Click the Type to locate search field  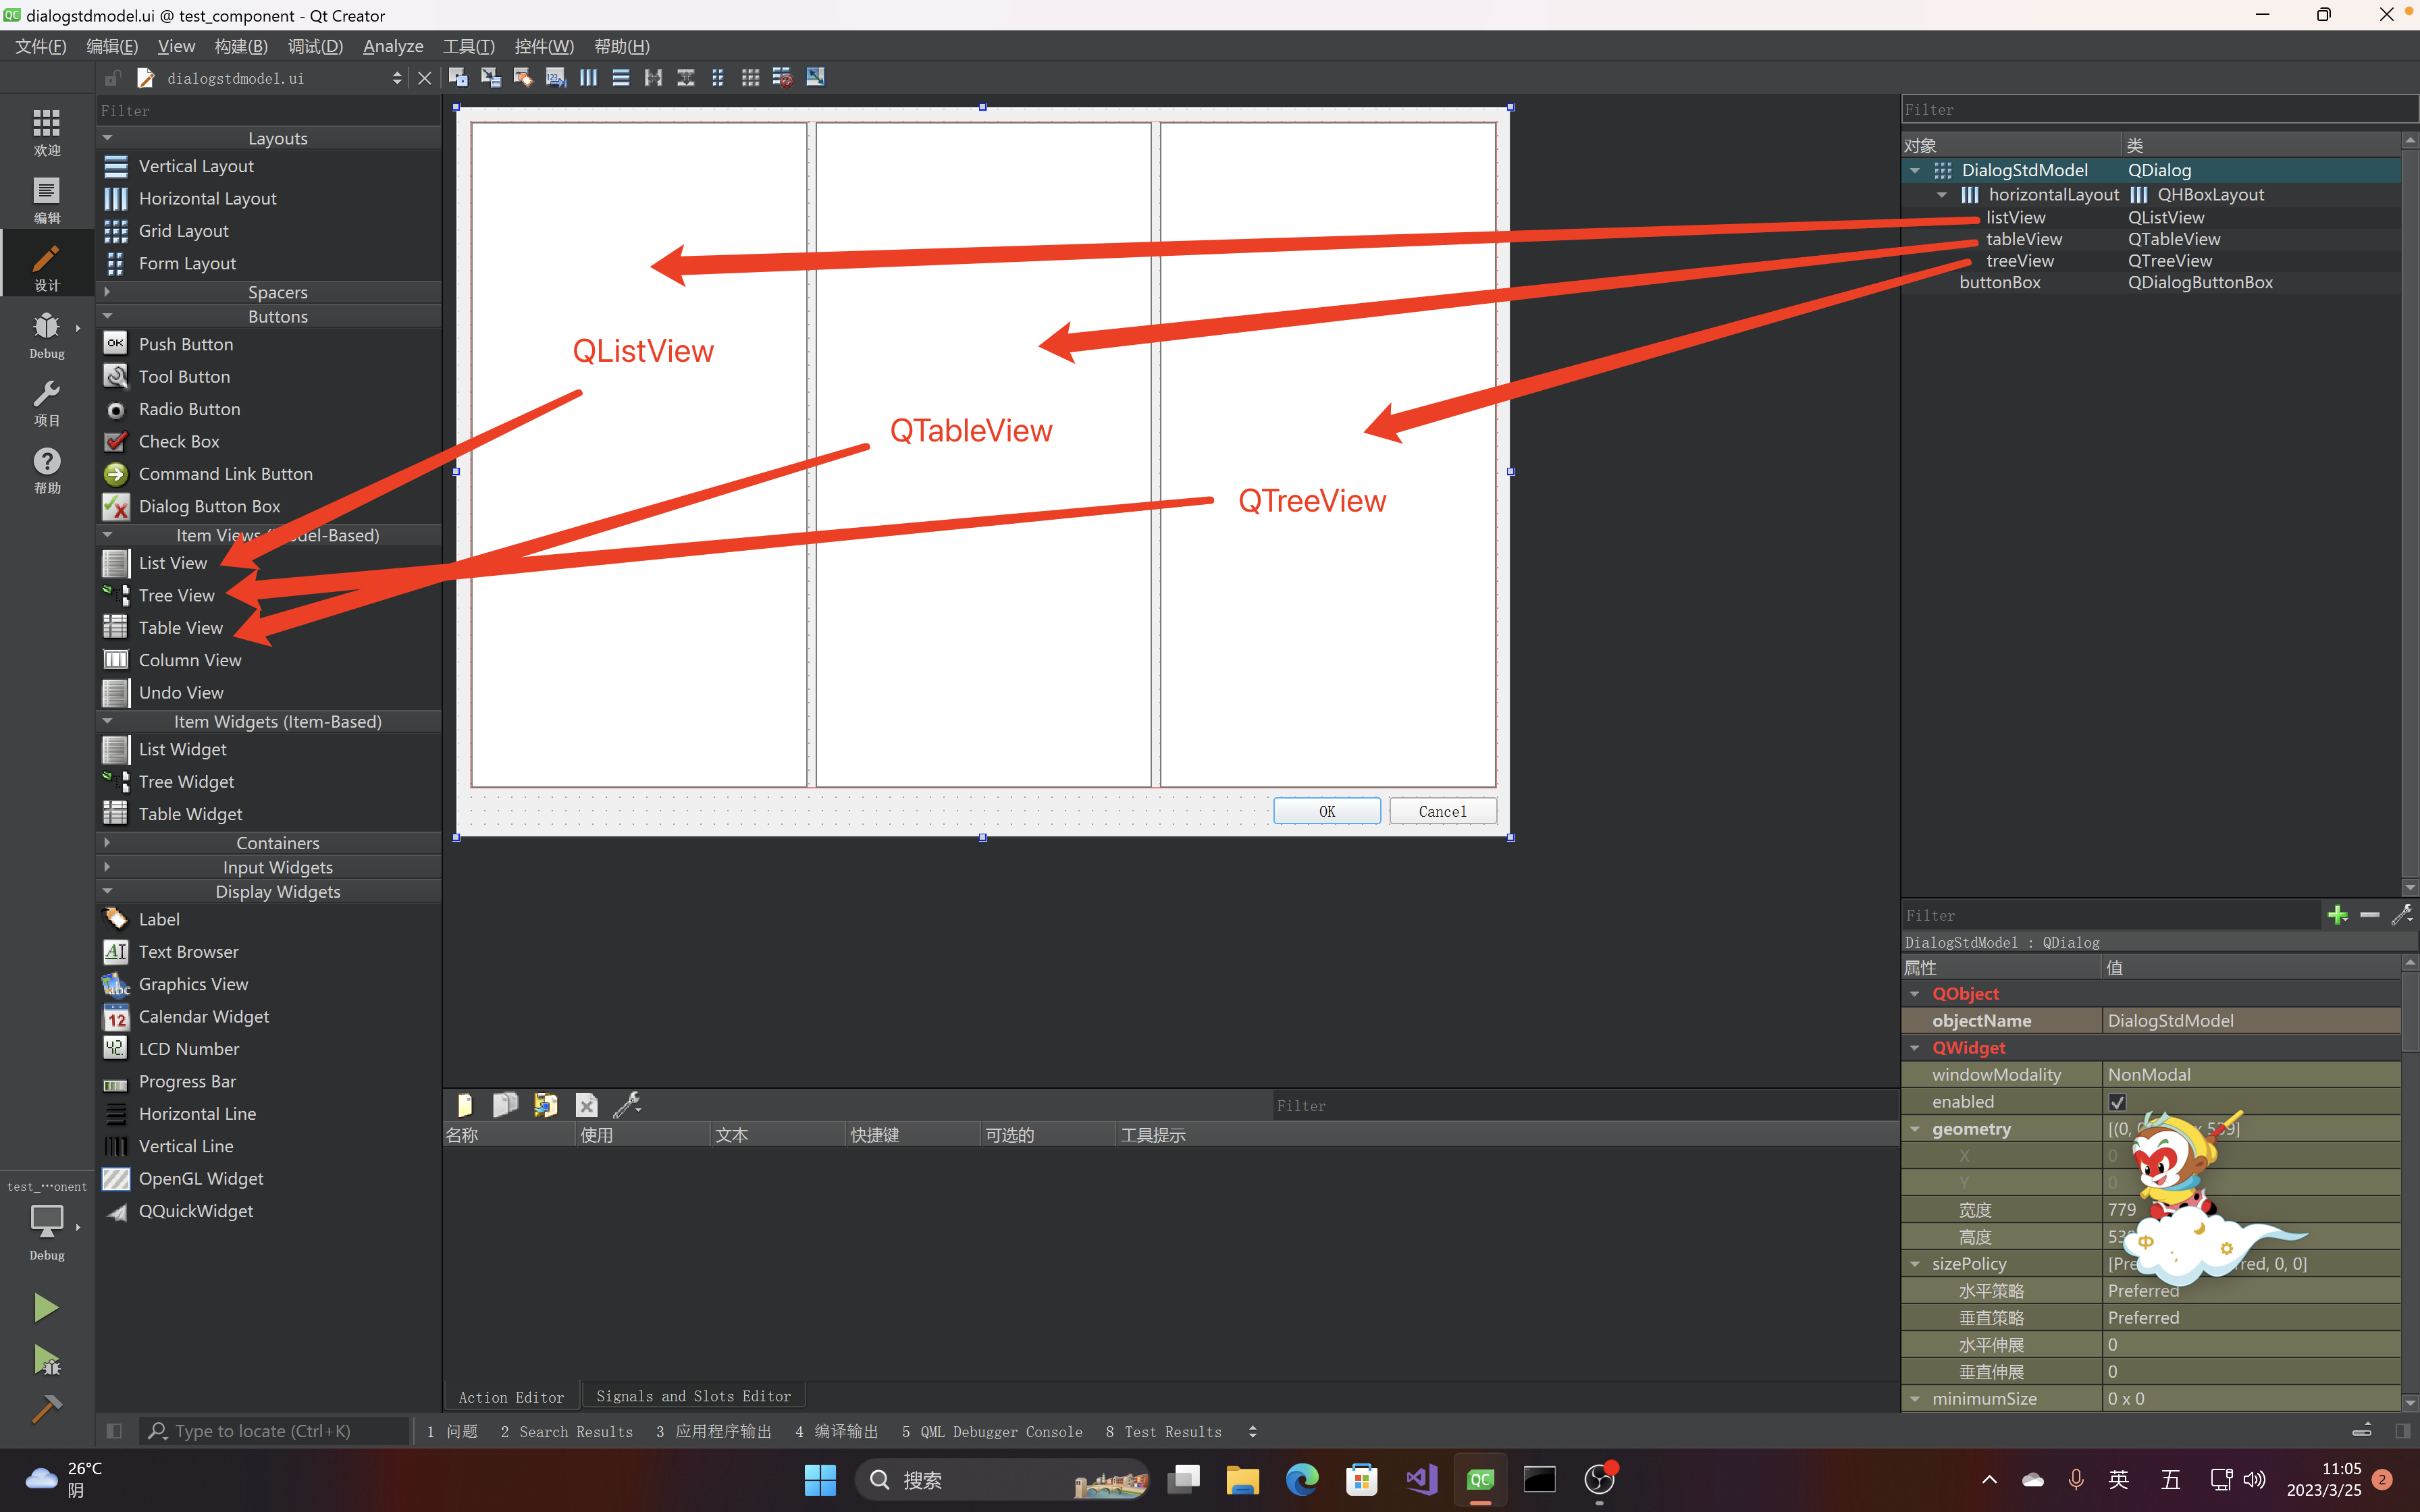click(275, 1431)
